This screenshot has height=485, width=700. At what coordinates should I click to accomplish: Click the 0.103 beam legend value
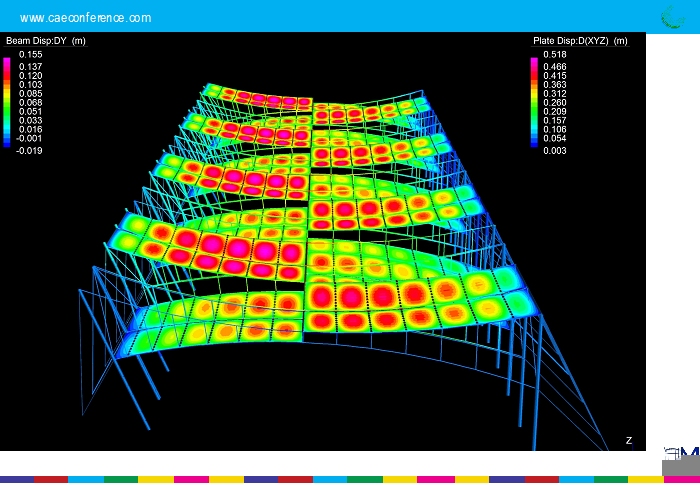[29, 85]
